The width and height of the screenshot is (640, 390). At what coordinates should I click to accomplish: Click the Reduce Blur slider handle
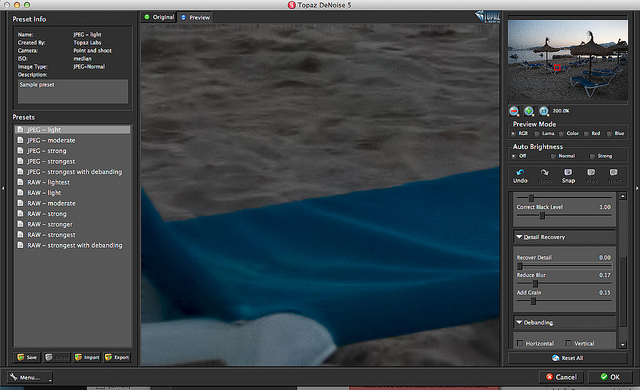point(536,283)
